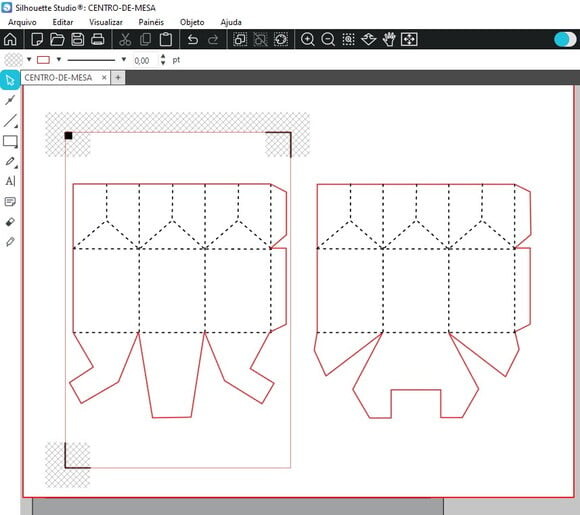Click the hatched fill color swatch

13,60
